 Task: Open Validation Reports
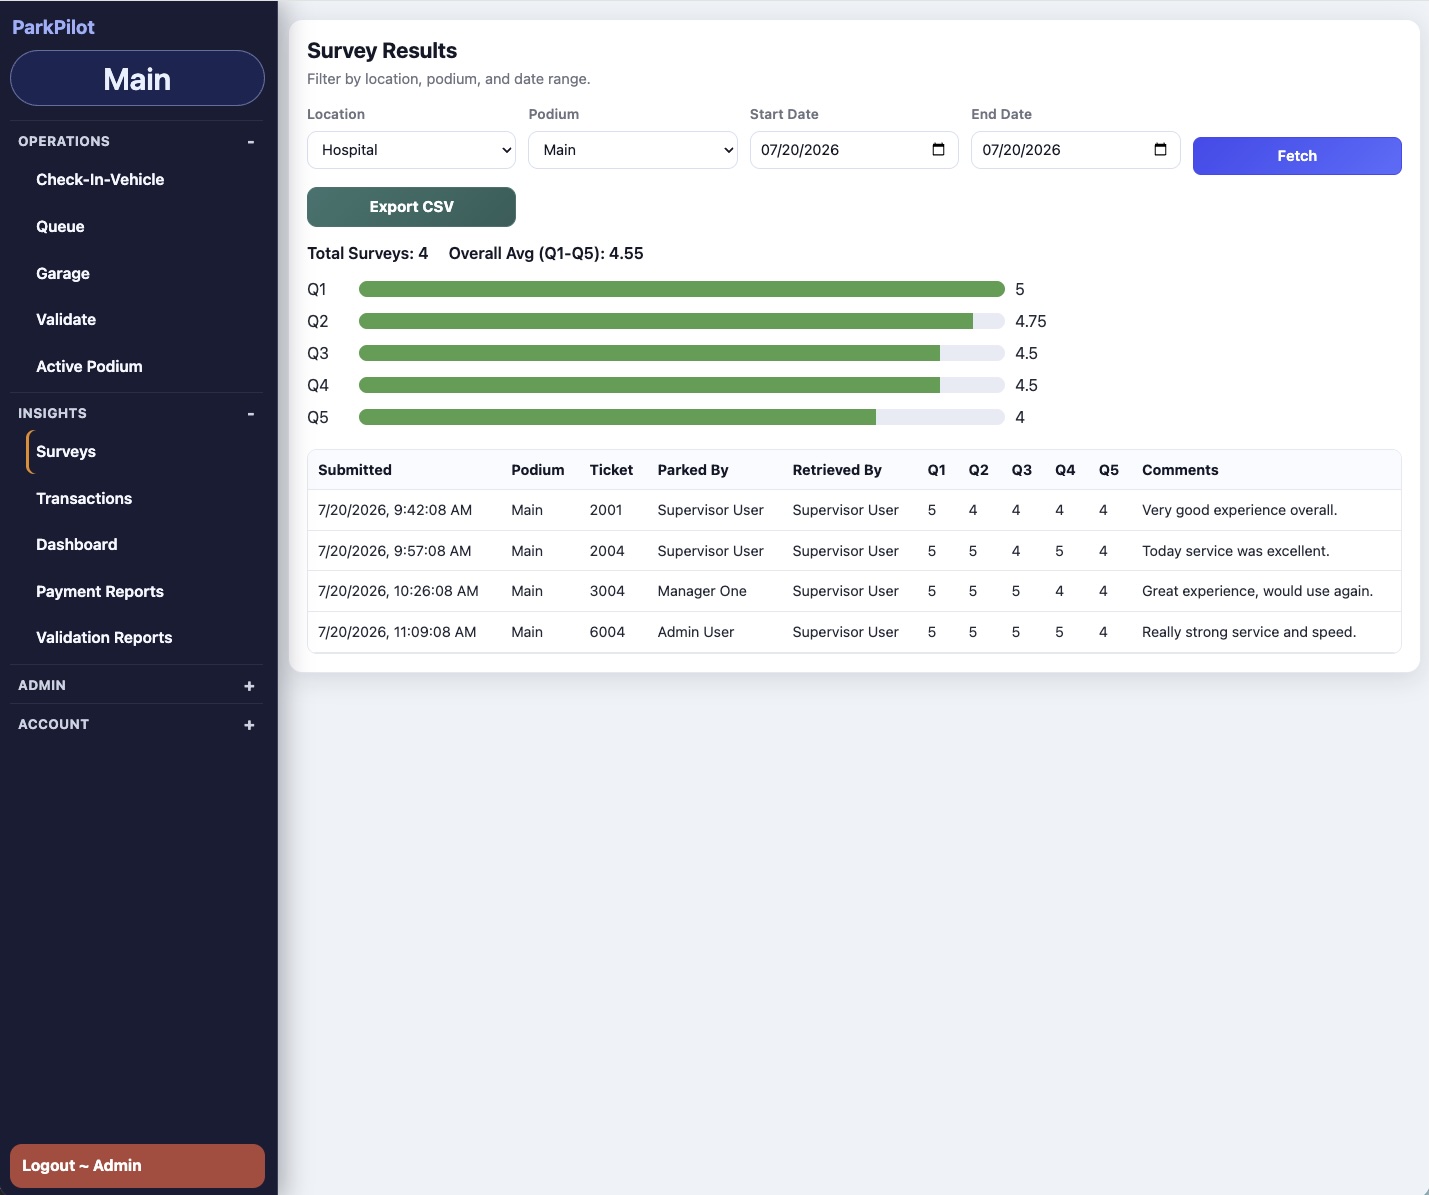point(104,638)
